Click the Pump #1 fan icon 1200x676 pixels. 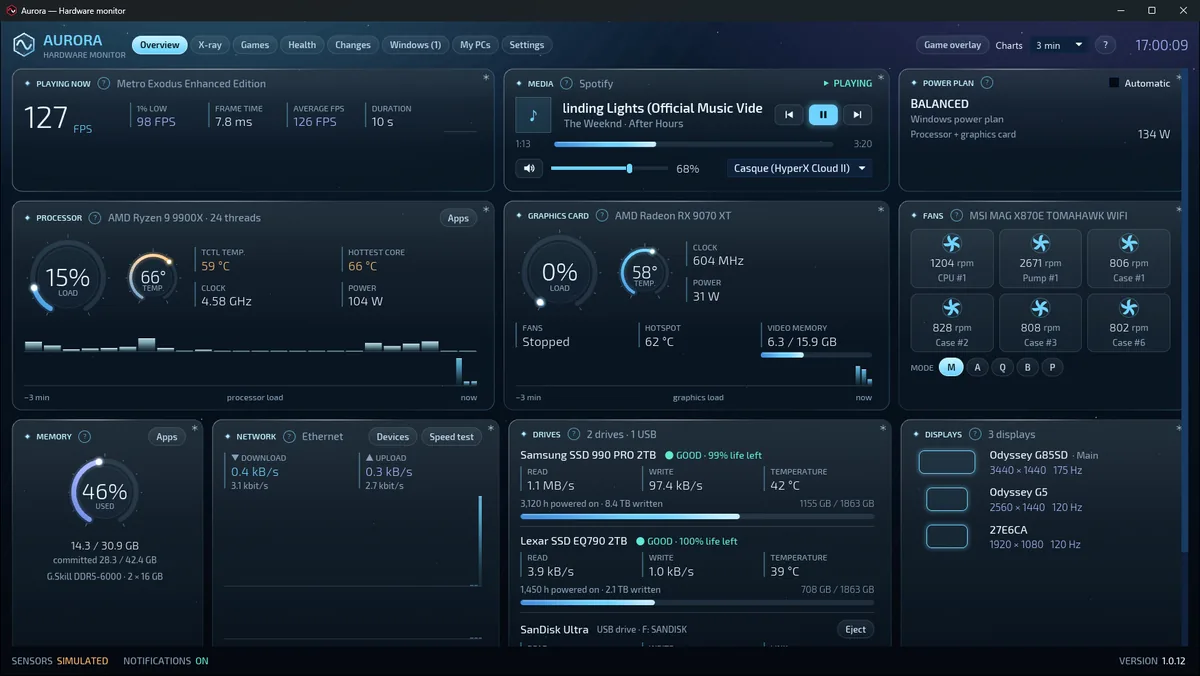1040,243
